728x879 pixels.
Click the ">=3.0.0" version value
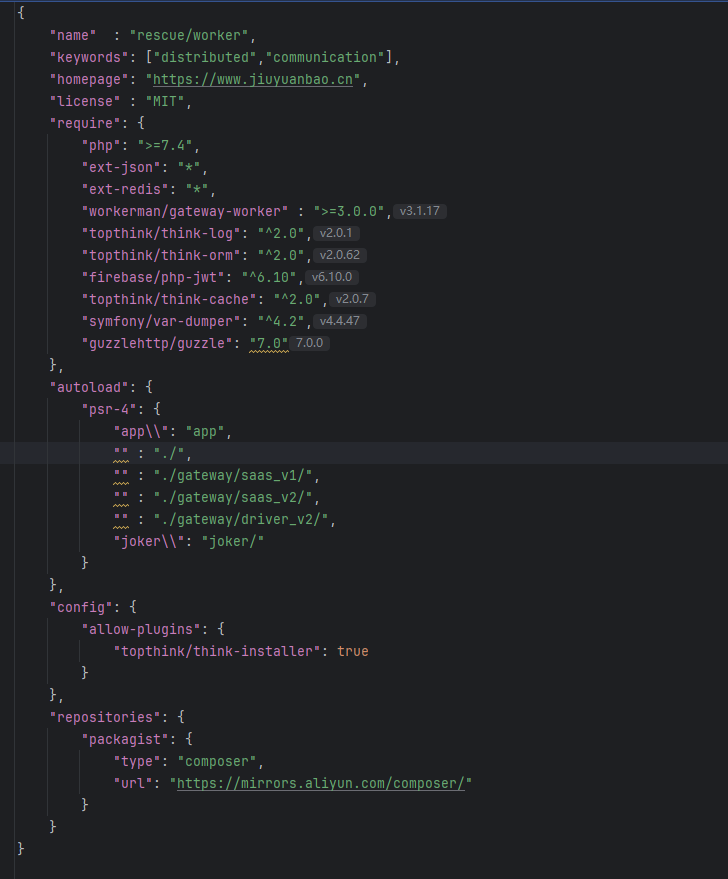pyautogui.click(x=349, y=211)
